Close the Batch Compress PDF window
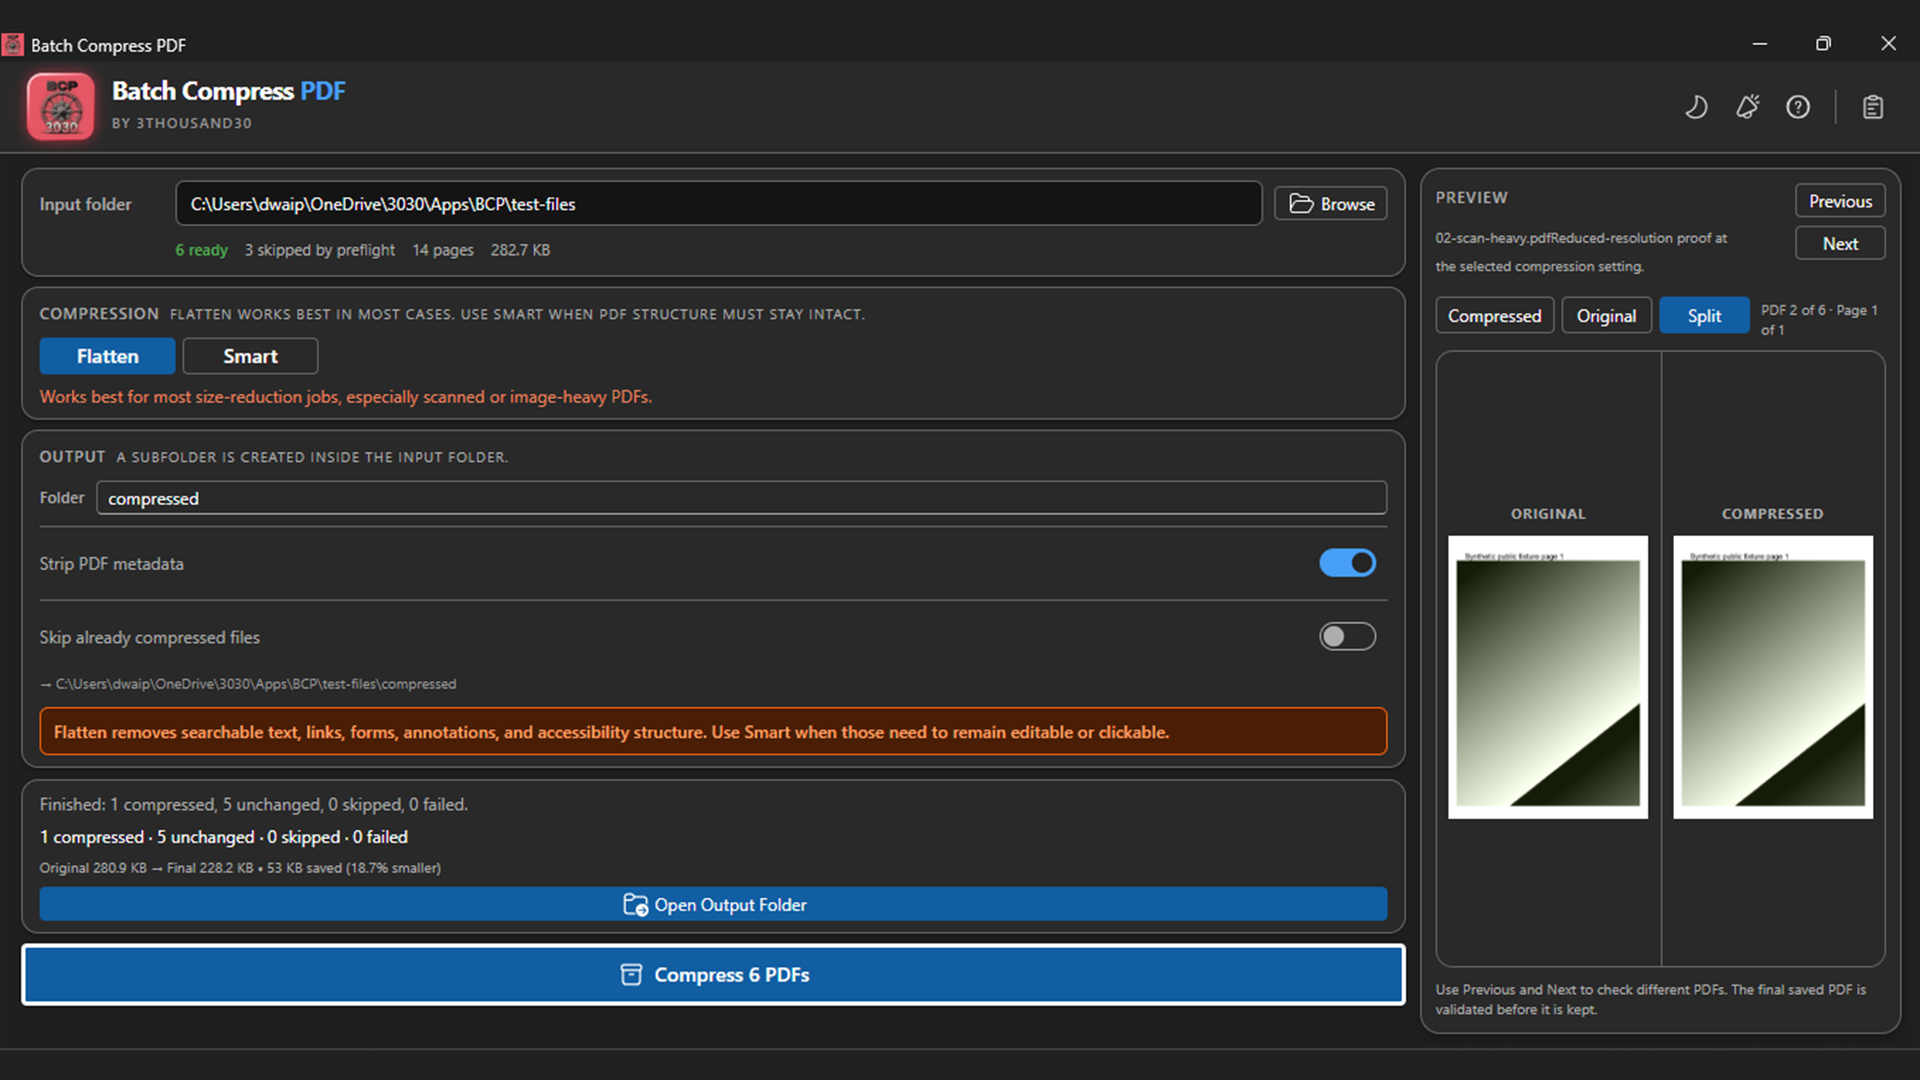 (1888, 44)
